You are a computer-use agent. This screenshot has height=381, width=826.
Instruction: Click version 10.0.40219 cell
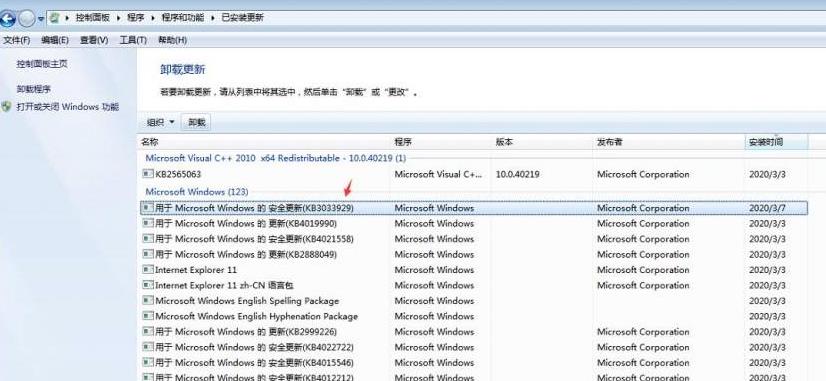517,174
